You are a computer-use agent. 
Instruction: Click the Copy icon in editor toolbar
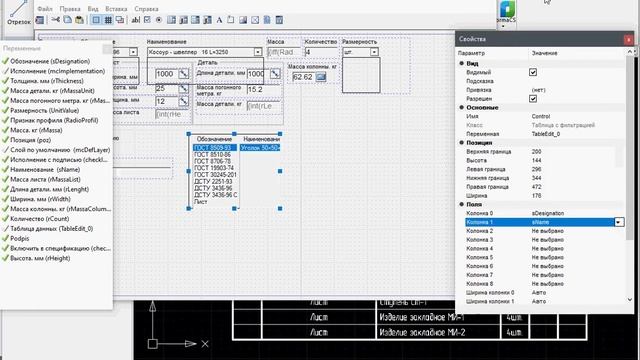point(67,20)
